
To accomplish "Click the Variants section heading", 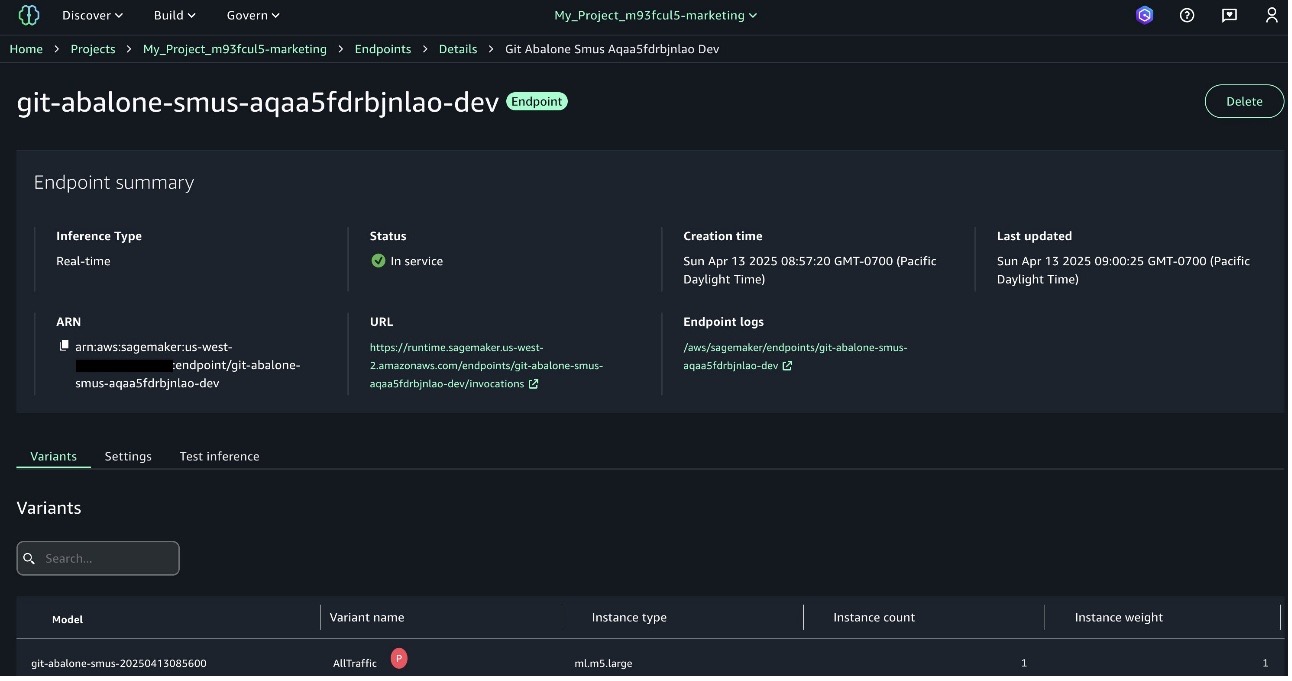I will click(49, 508).
